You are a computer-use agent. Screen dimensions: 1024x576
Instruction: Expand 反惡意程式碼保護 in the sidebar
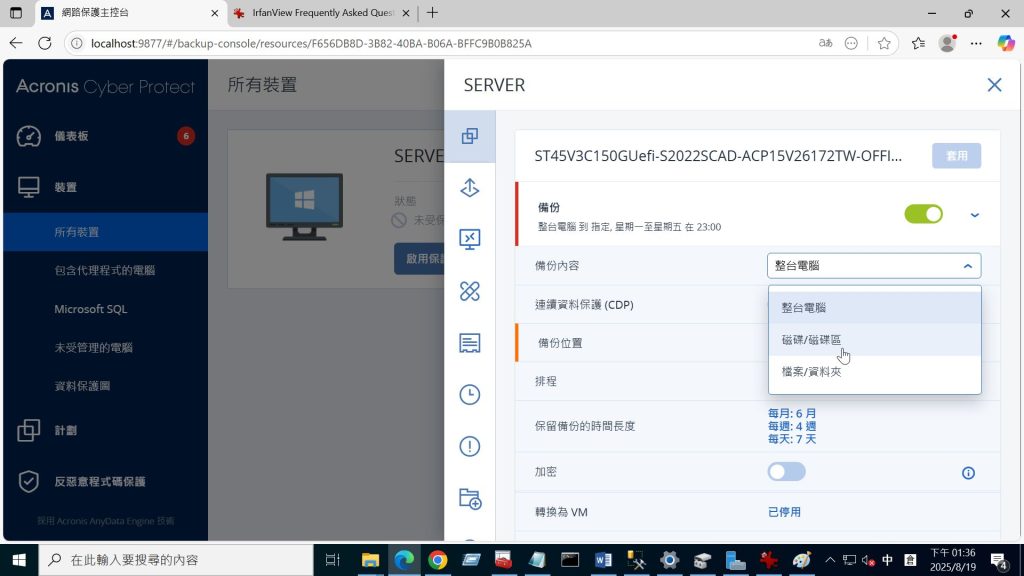pos(99,482)
